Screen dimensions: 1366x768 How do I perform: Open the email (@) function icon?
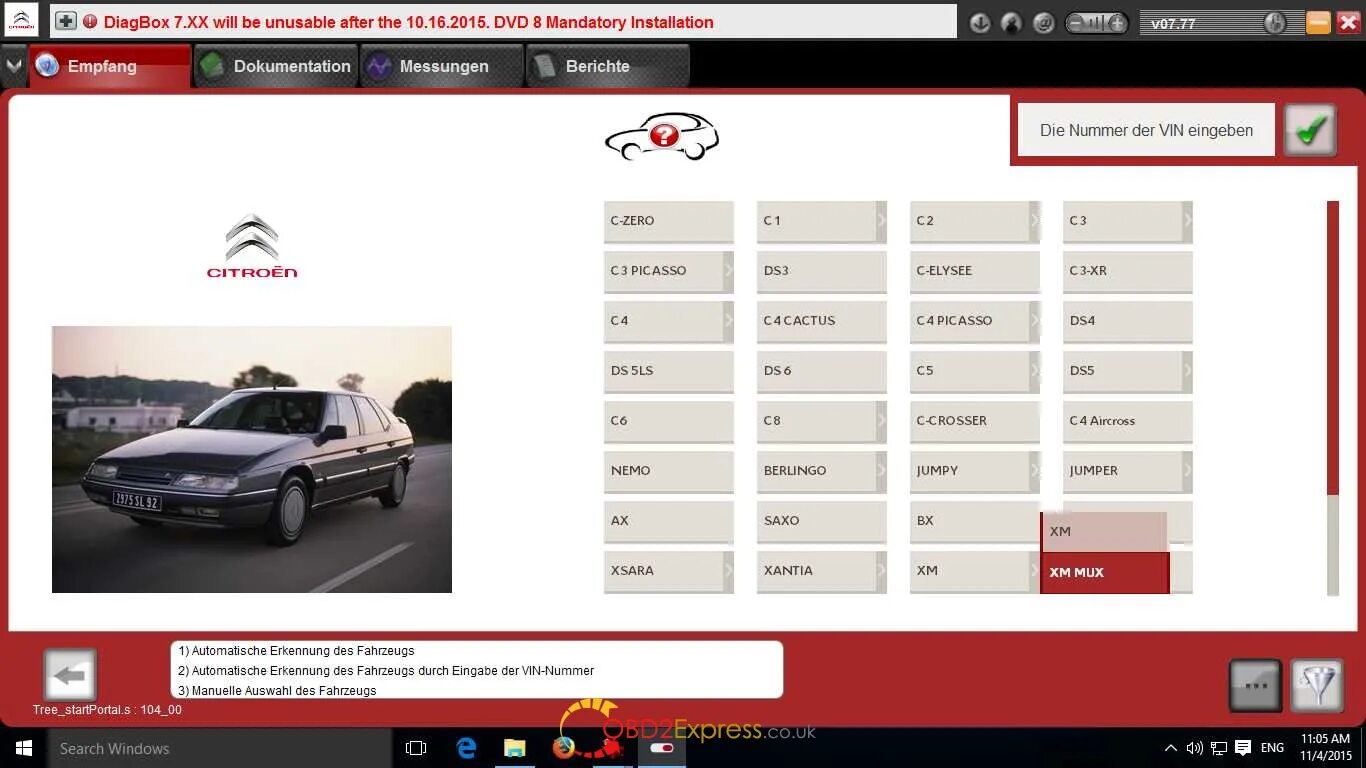pos(1040,22)
